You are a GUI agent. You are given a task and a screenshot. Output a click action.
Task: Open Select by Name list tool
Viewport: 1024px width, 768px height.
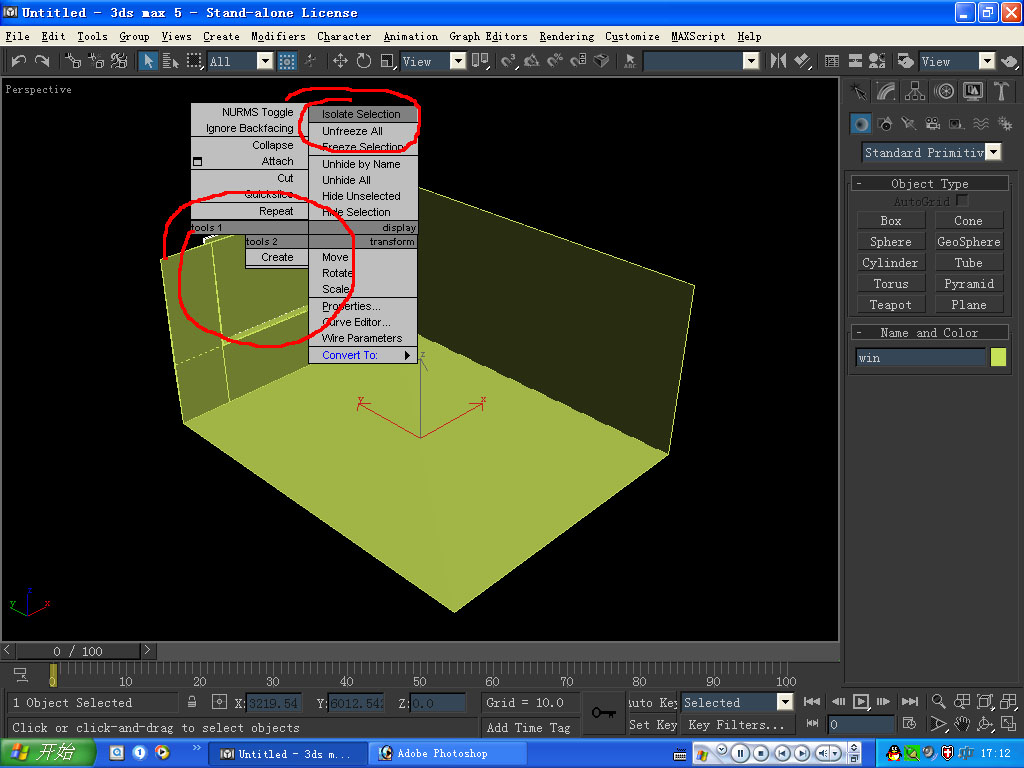(170, 61)
